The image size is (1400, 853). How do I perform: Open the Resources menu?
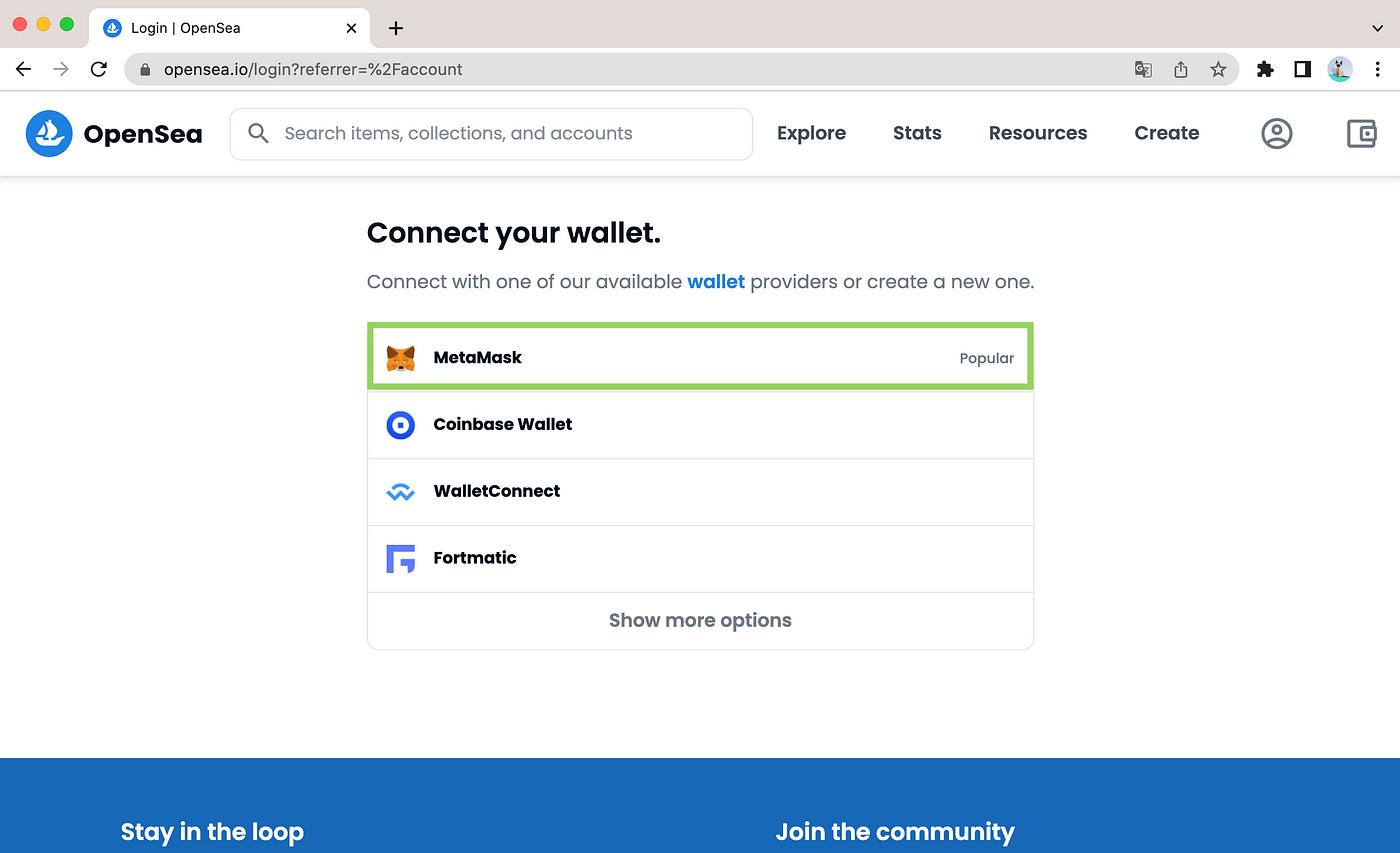click(x=1038, y=133)
